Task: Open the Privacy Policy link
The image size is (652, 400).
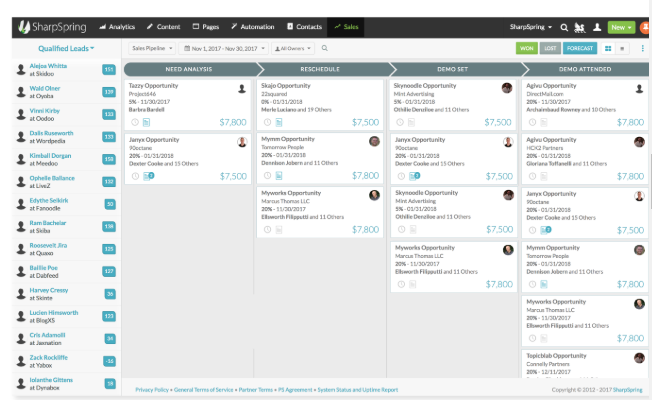Action: (x=152, y=390)
